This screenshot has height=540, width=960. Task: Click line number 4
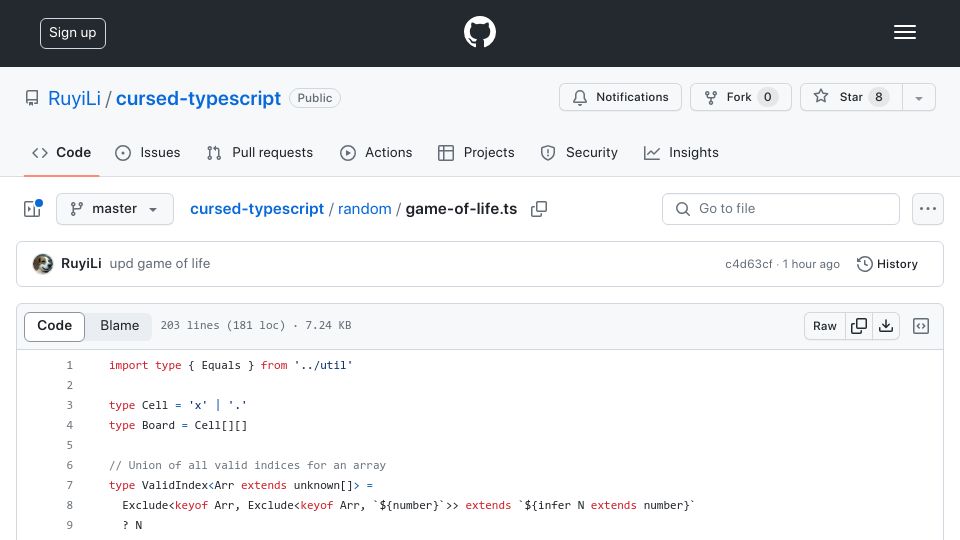pyautogui.click(x=69, y=426)
